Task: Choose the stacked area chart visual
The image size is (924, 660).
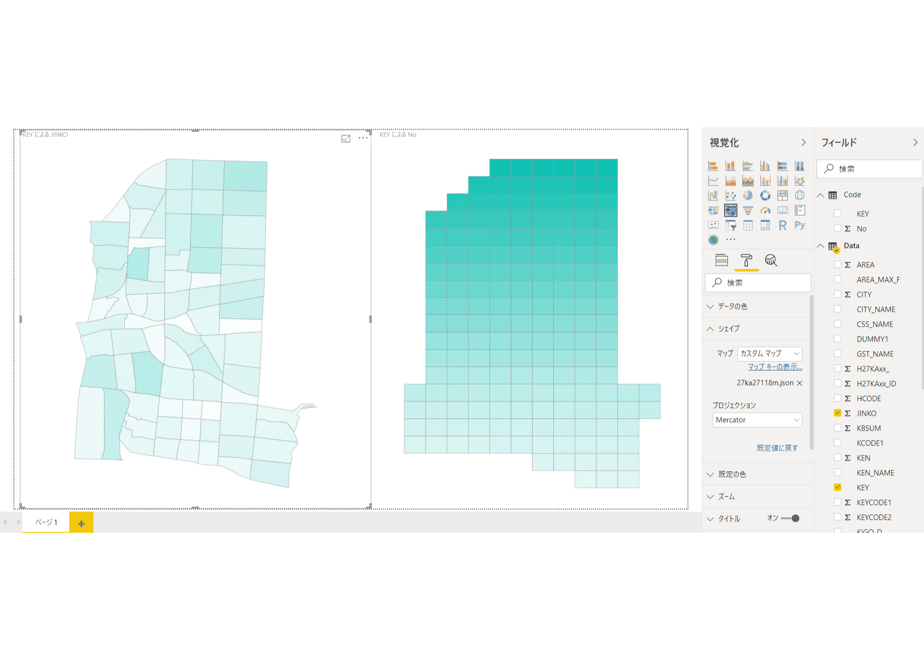Action: [748, 180]
